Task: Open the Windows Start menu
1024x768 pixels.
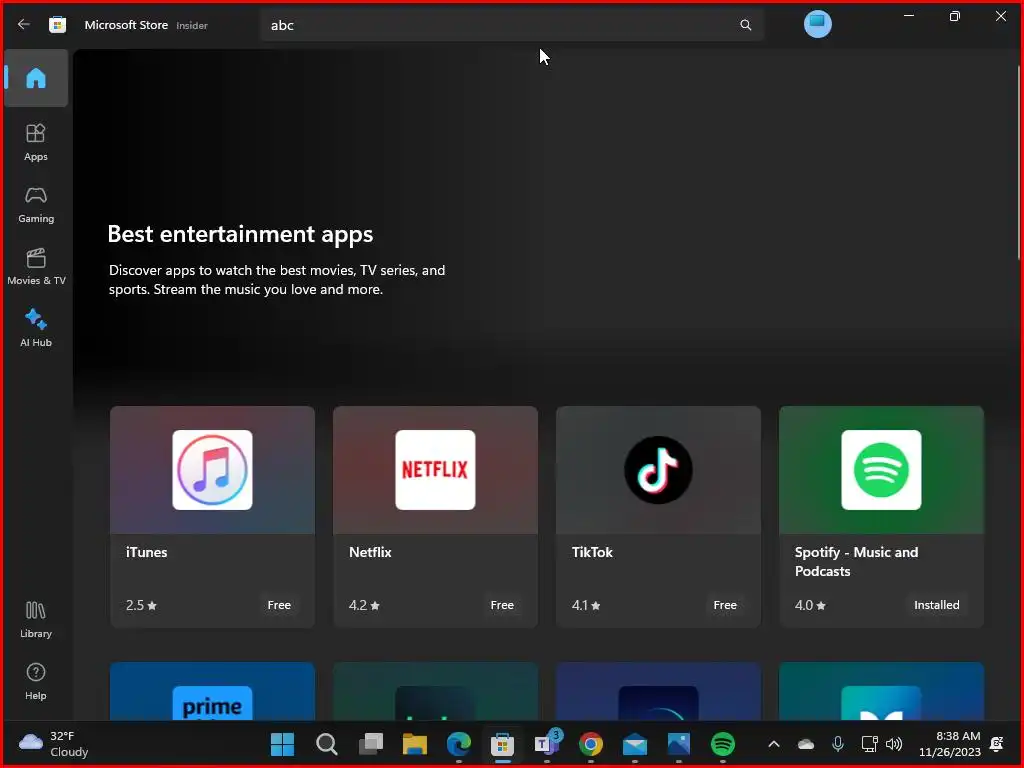Action: 282,744
